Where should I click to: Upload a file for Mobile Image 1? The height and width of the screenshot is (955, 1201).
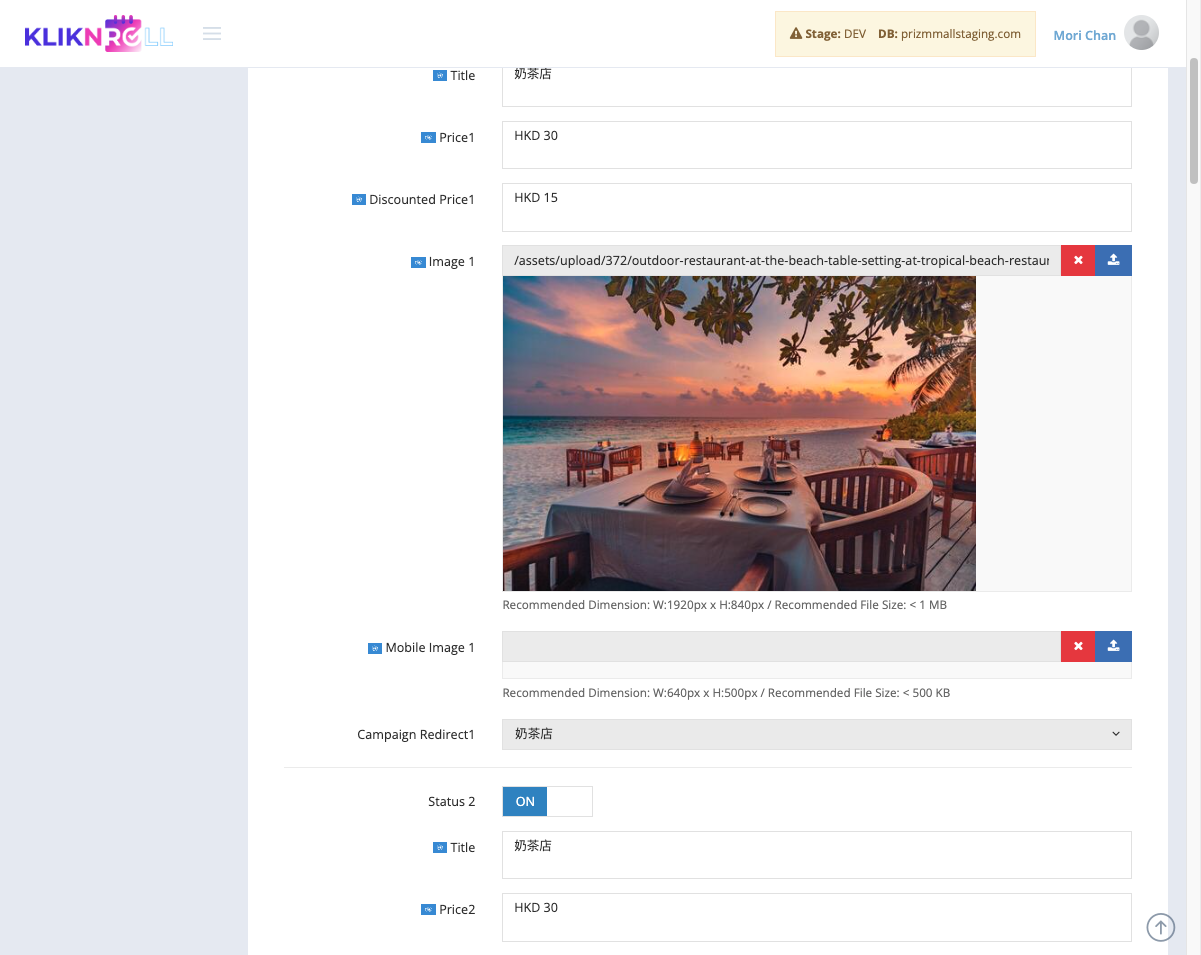tap(1114, 647)
